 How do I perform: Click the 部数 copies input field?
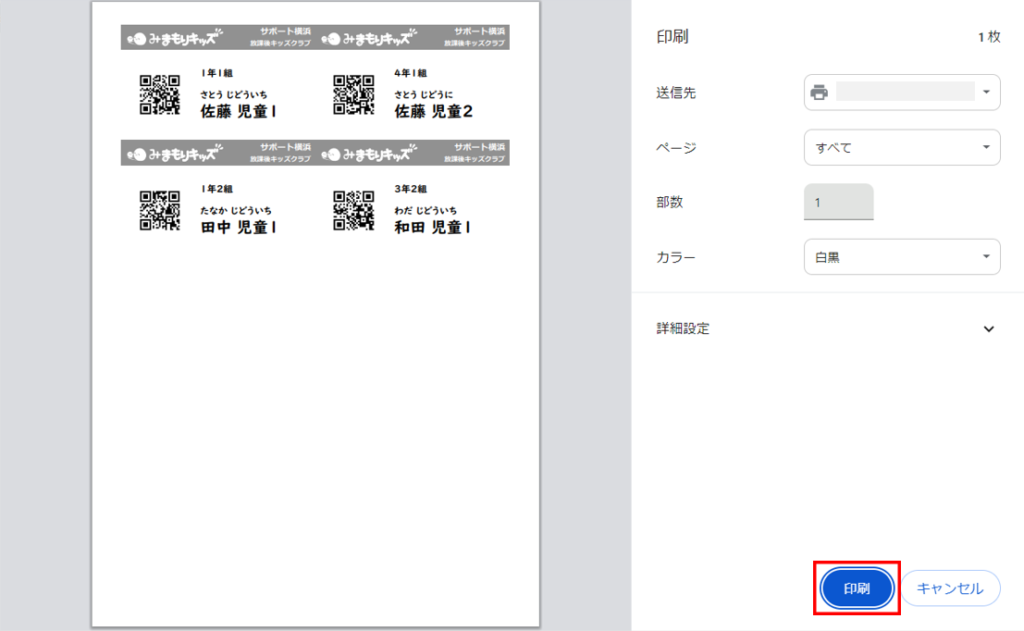pyautogui.click(x=838, y=202)
